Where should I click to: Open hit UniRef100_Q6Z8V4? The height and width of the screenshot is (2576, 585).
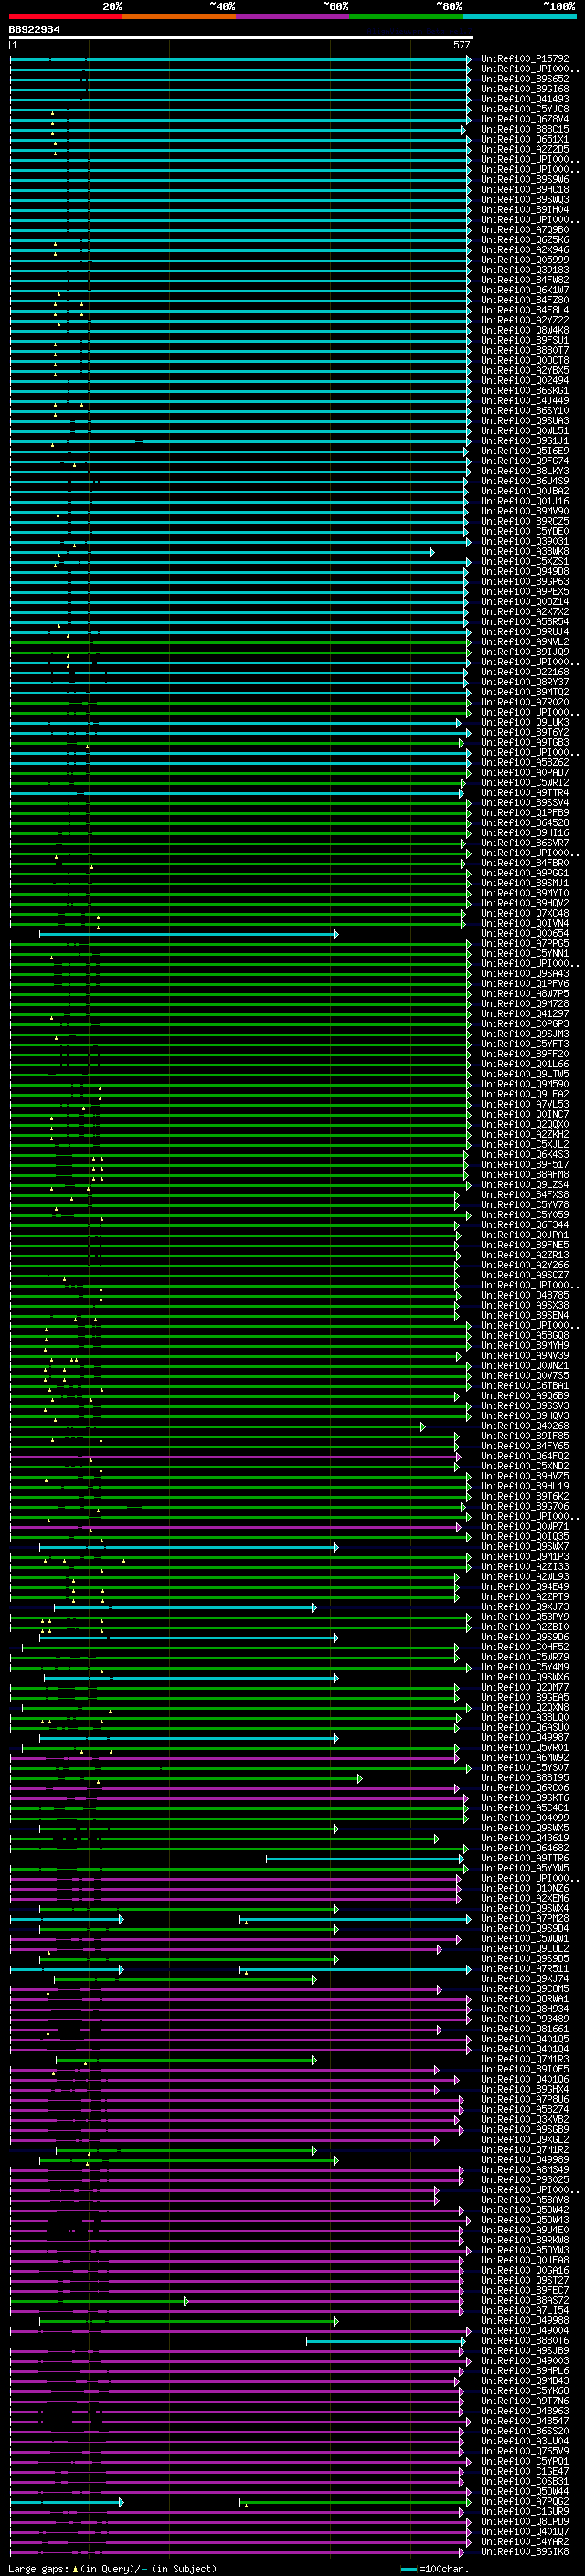pyautogui.click(x=525, y=119)
